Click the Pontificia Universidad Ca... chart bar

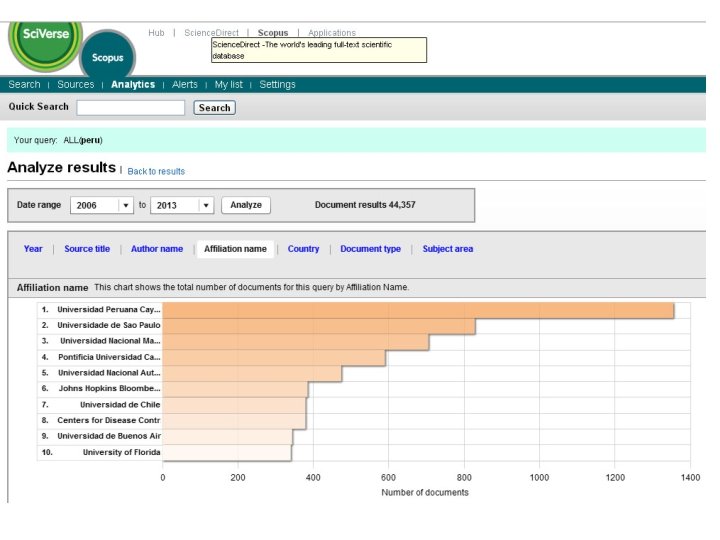(274, 358)
